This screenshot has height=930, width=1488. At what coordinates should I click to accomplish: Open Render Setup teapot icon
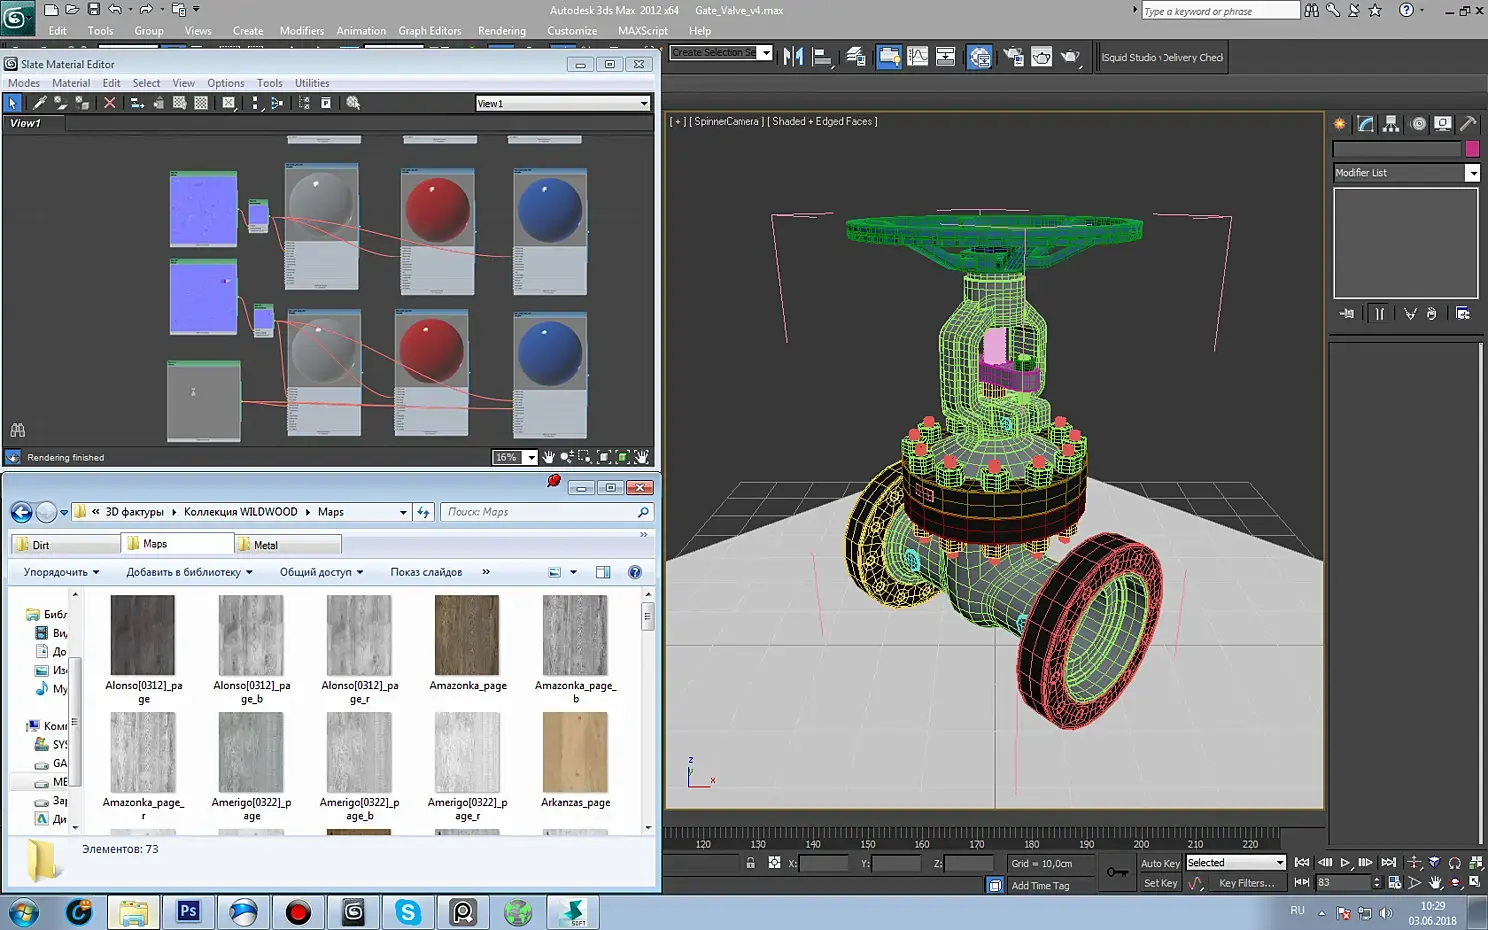pyautogui.click(x=1013, y=57)
